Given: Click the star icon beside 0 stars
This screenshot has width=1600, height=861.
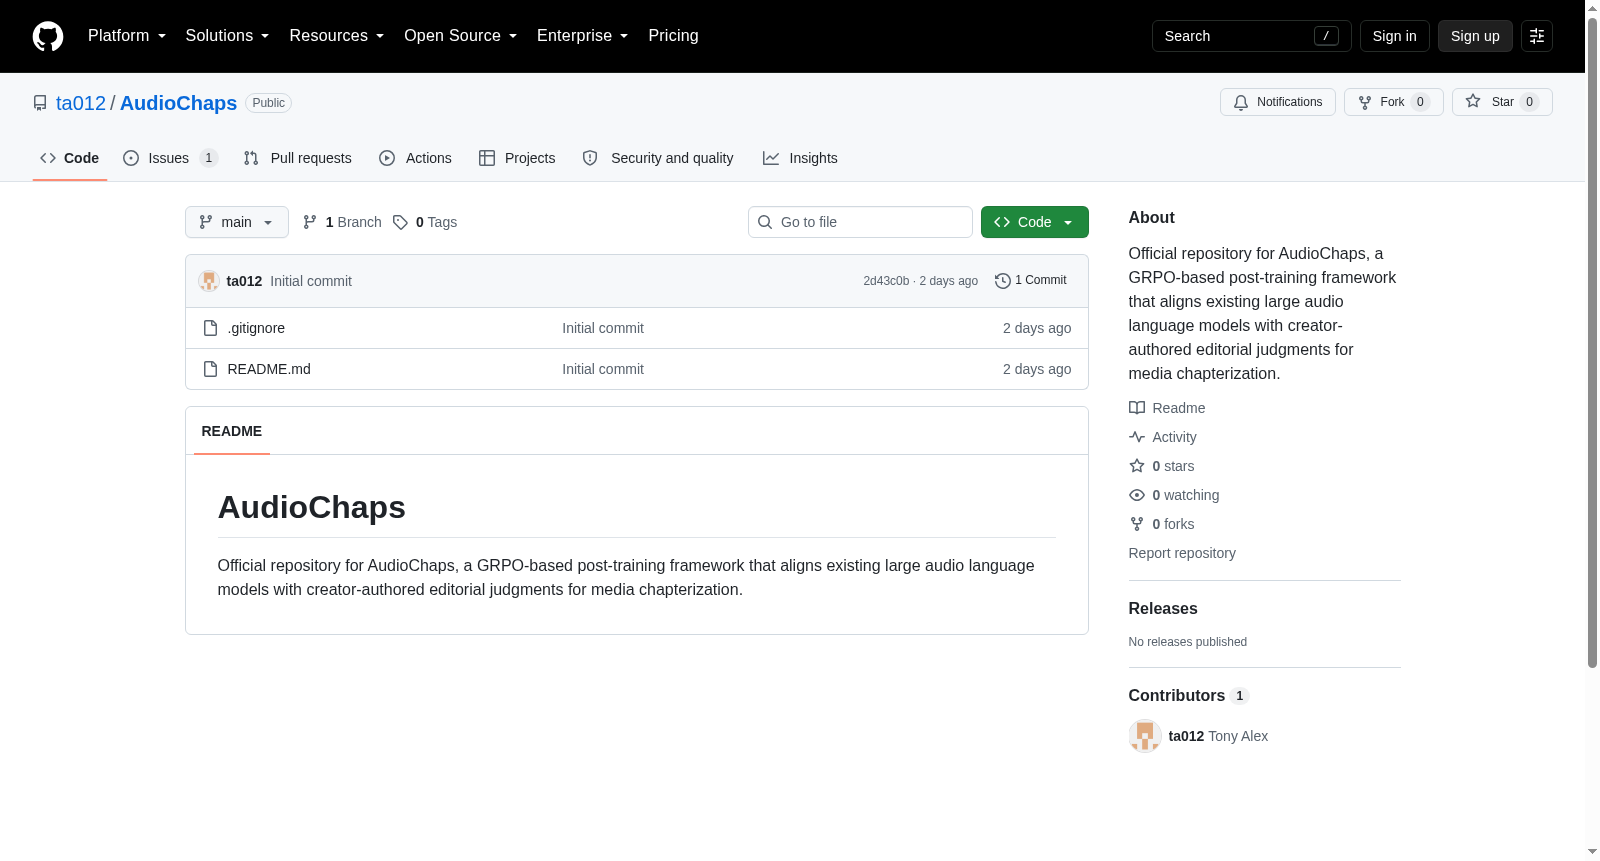Looking at the screenshot, I should 1137,466.
